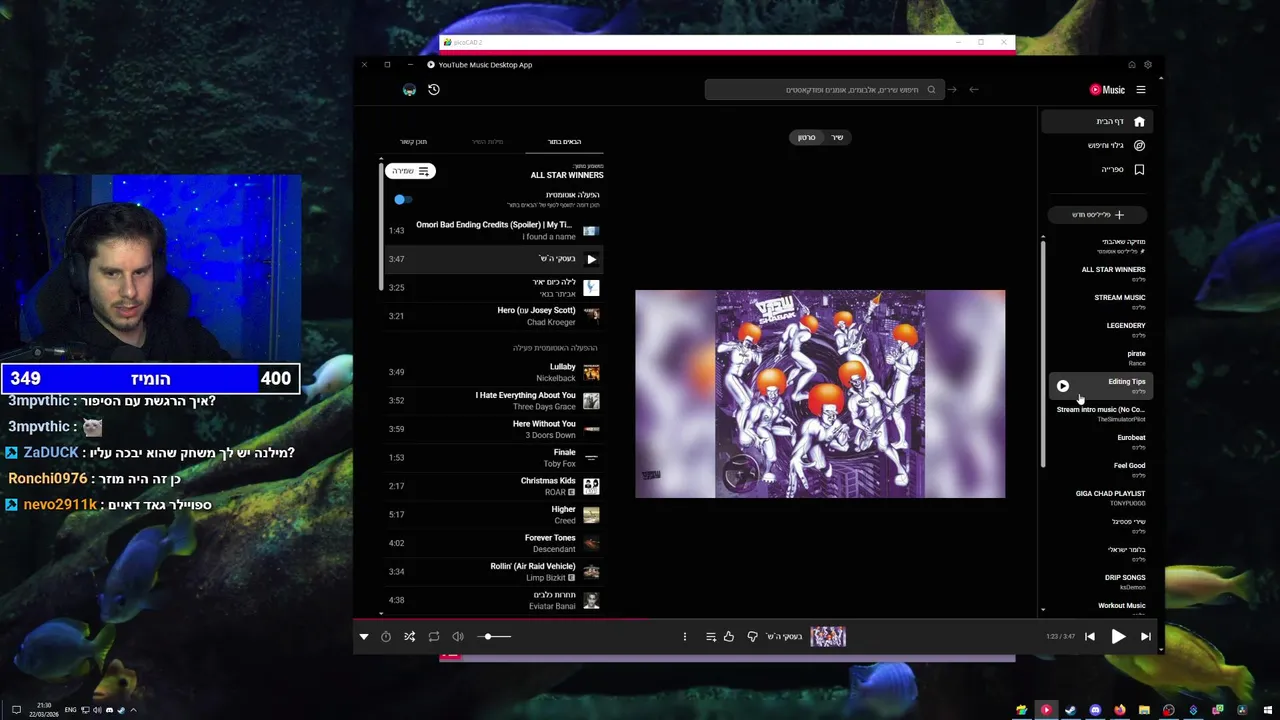Screen dimensions: 1280x720
Task: Open Discord from the taskbar
Action: [1095, 710]
